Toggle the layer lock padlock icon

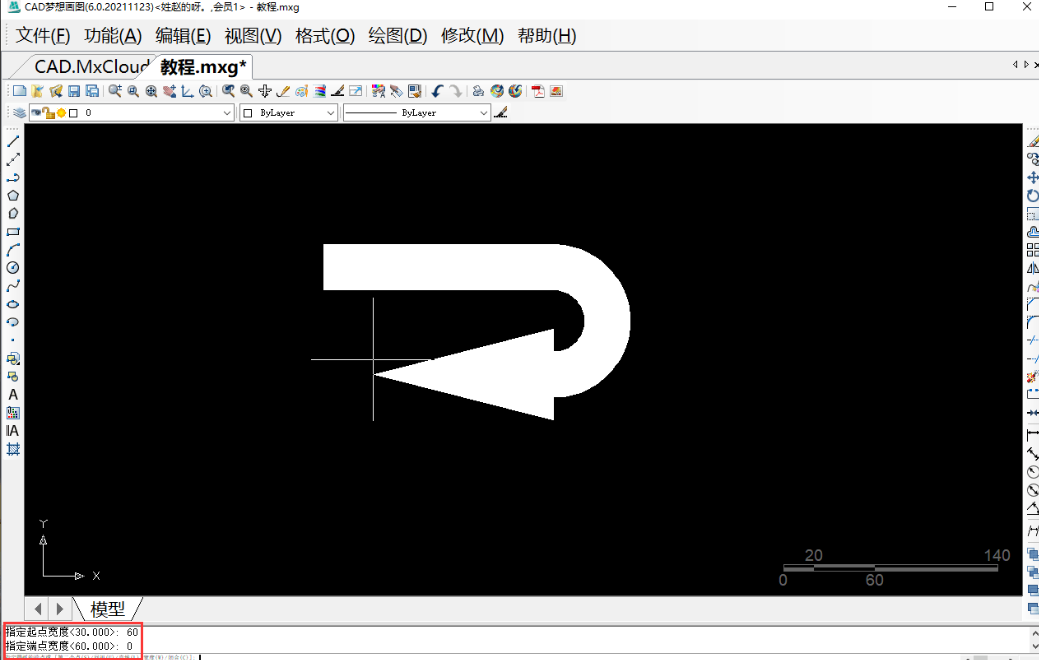coord(48,113)
